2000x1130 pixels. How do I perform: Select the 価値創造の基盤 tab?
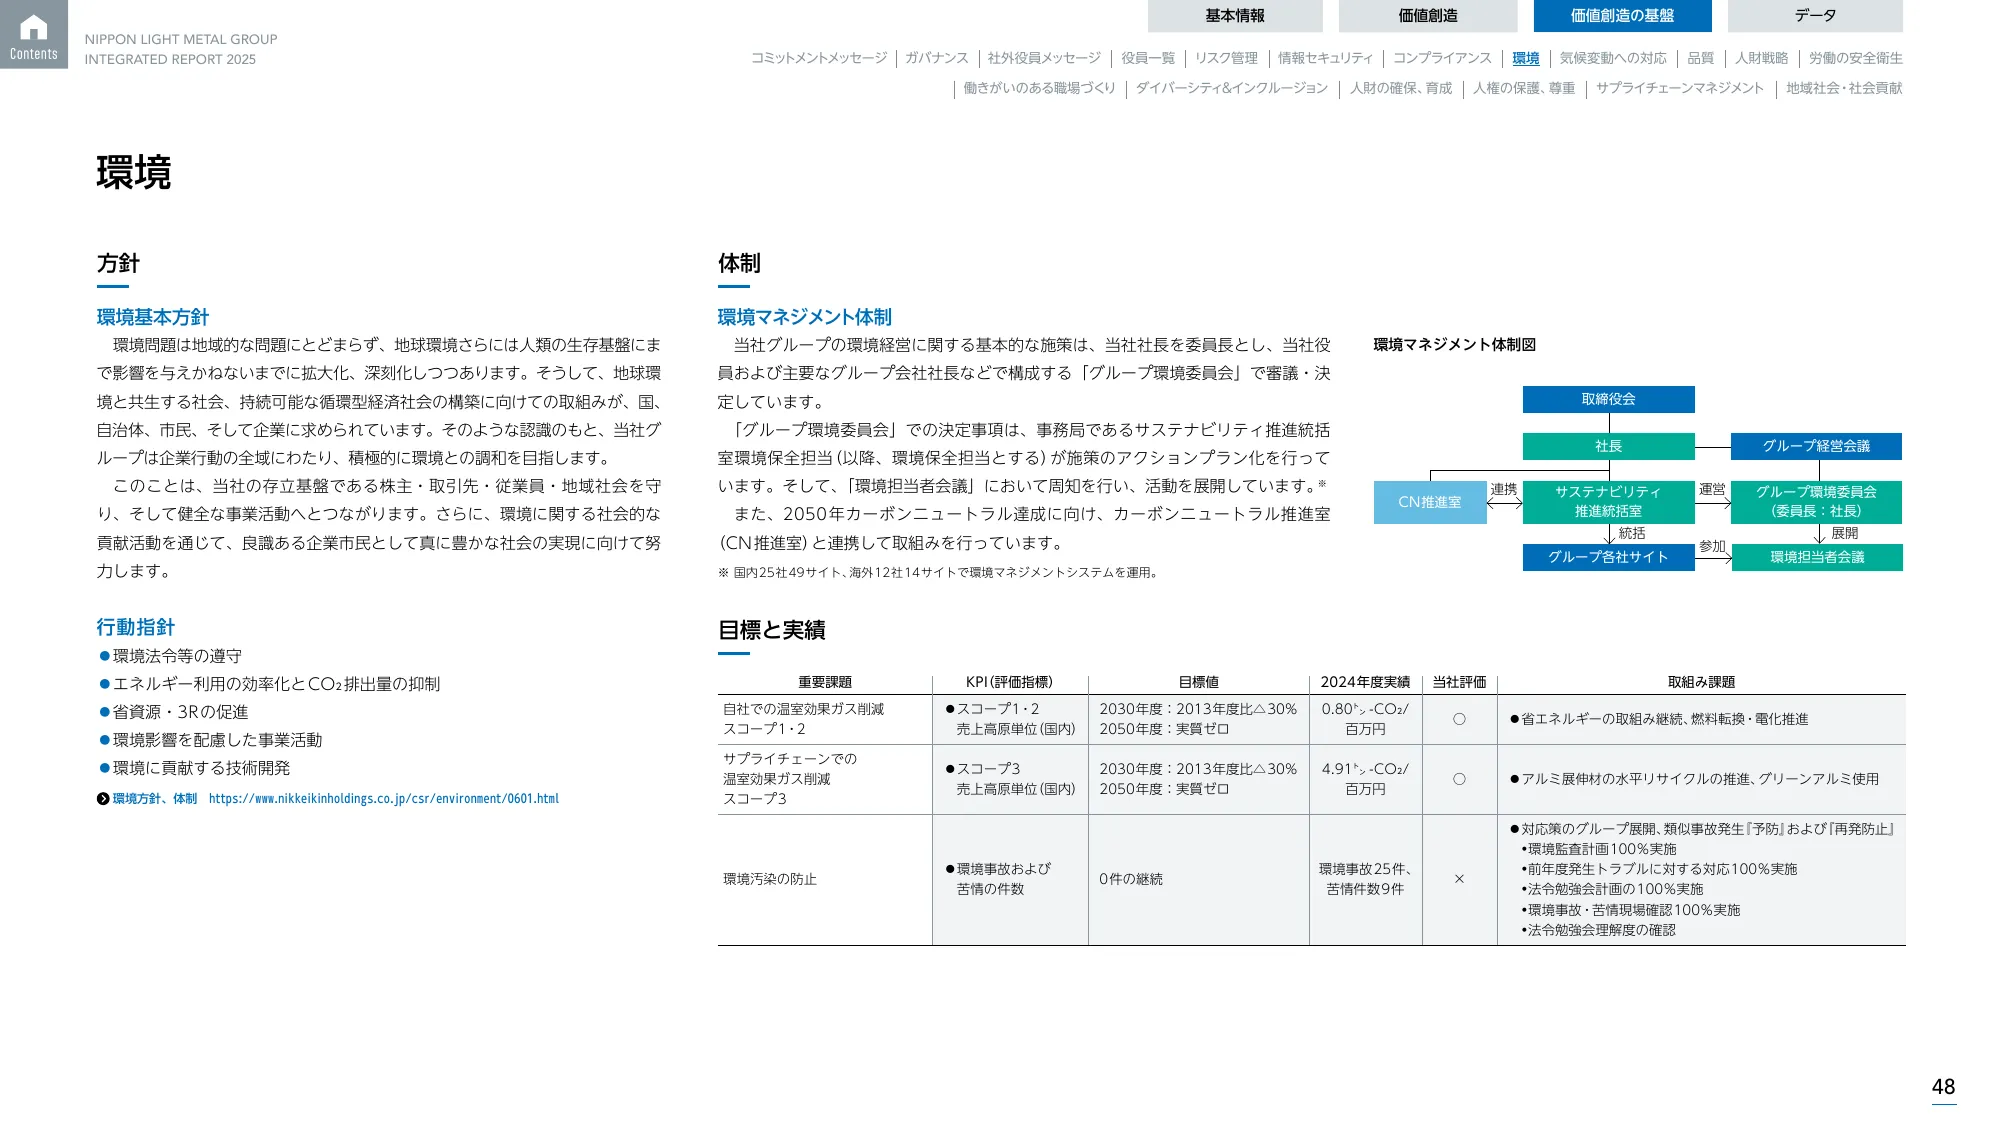[1622, 16]
